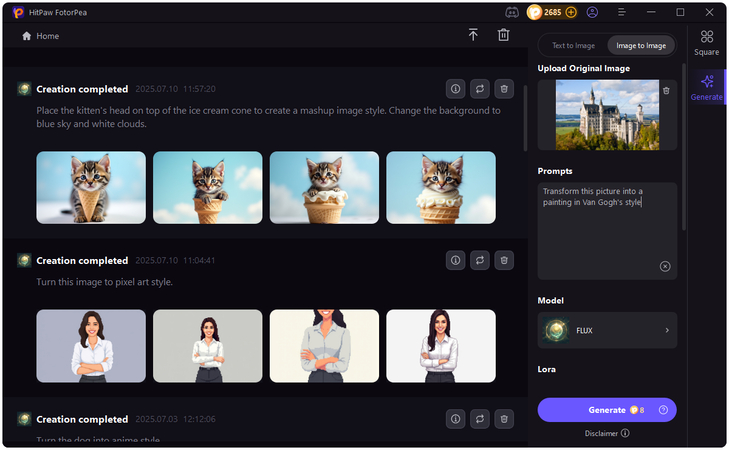The width and height of the screenshot is (729, 450).
Task: Click the 2025.07.10 11:57:20 timestamp
Action: (175, 89)
